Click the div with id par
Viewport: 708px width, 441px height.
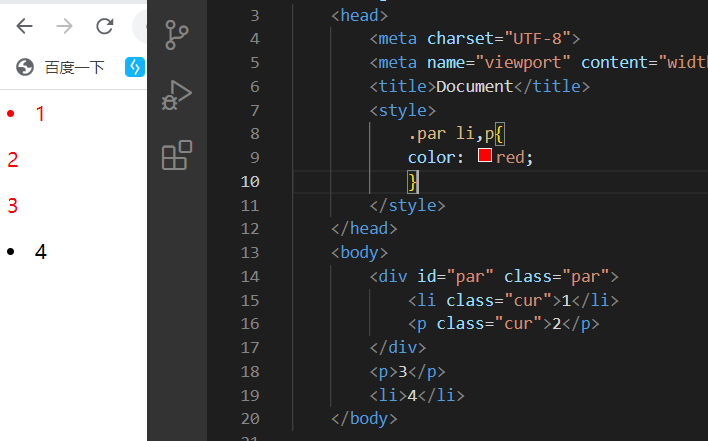(x=494, y=276)
